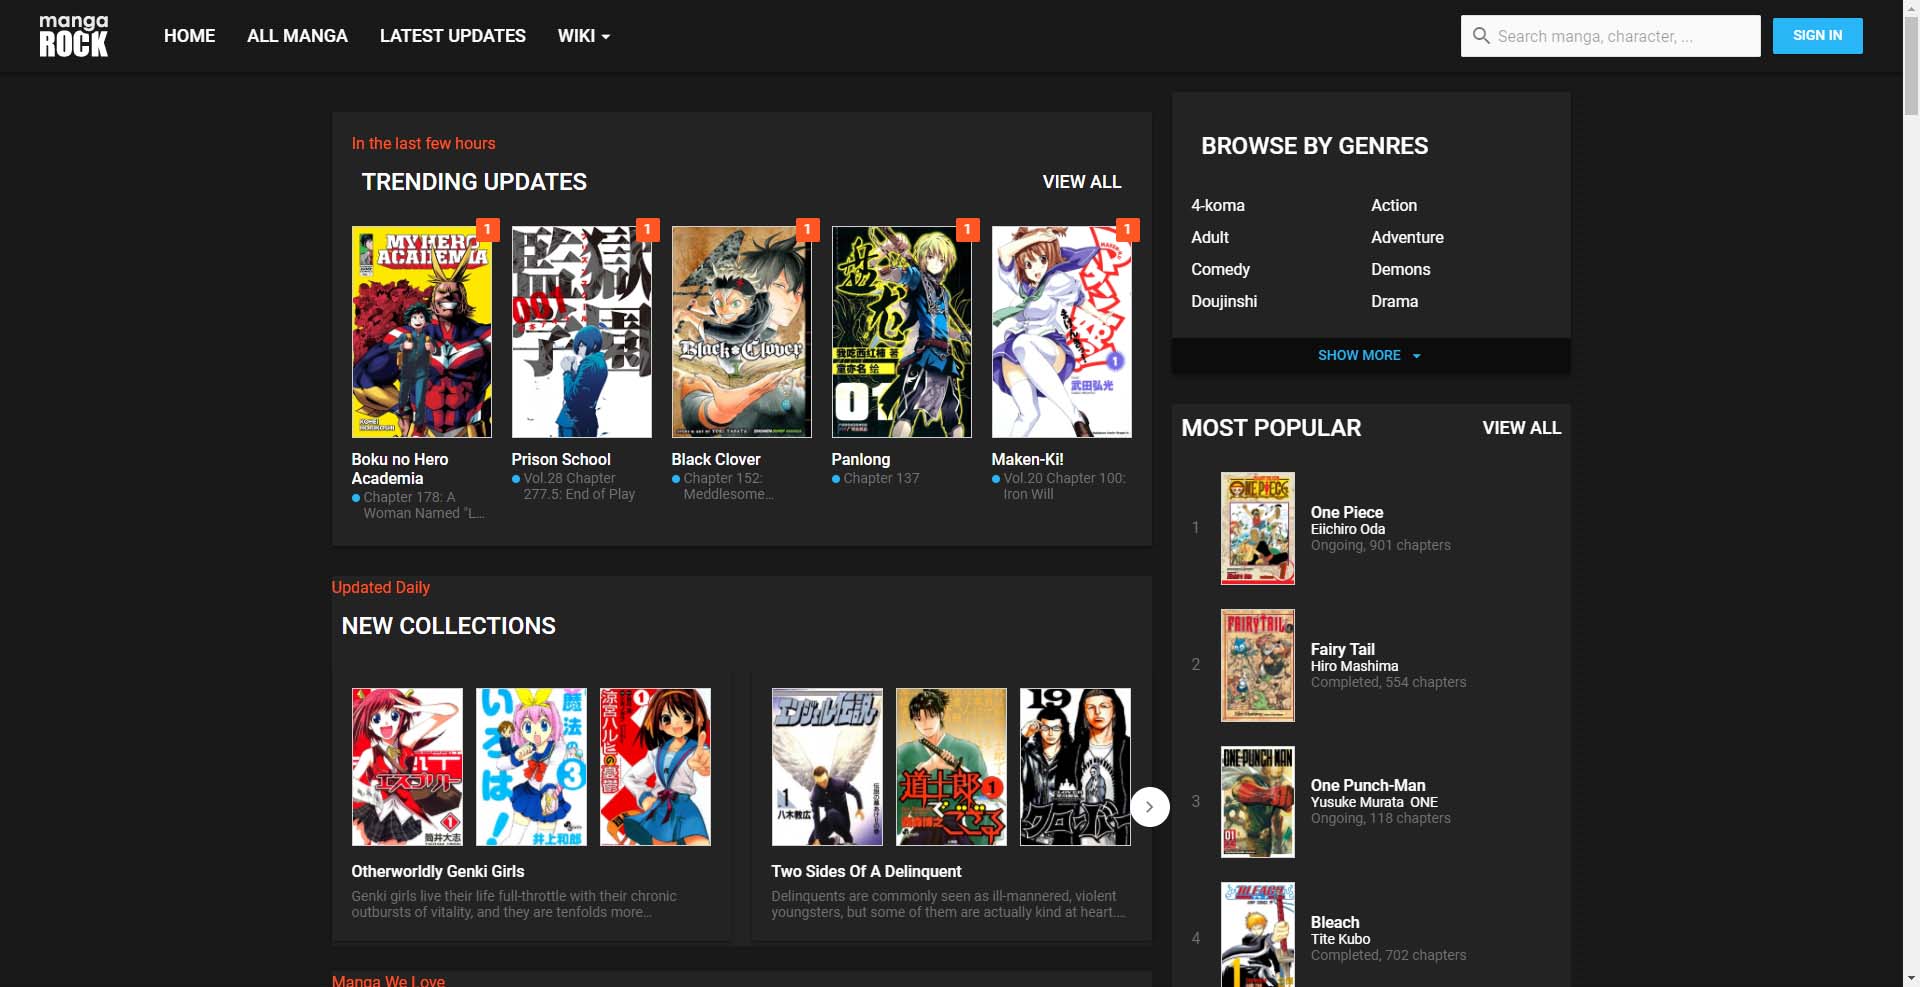Open the Fairy Tail cover thumbnail

pos(1258,665)
